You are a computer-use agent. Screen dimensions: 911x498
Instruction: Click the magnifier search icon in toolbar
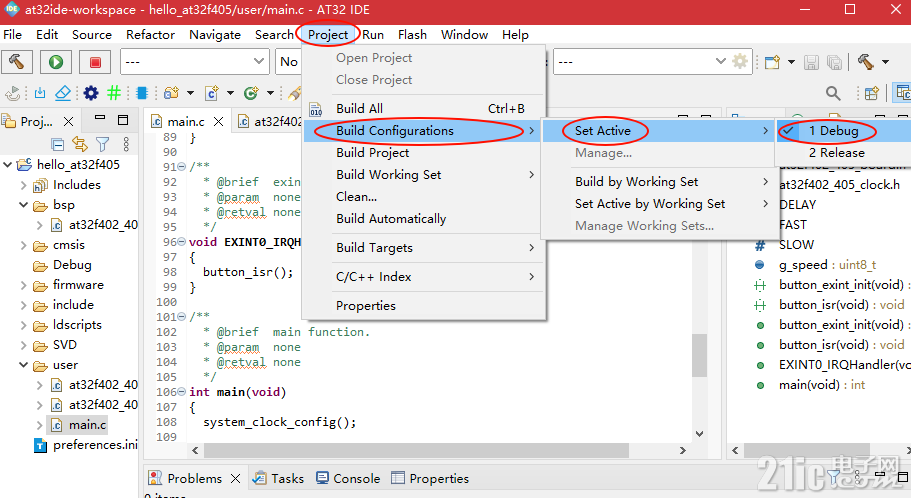pyautogui.click(x=833, y=93)
